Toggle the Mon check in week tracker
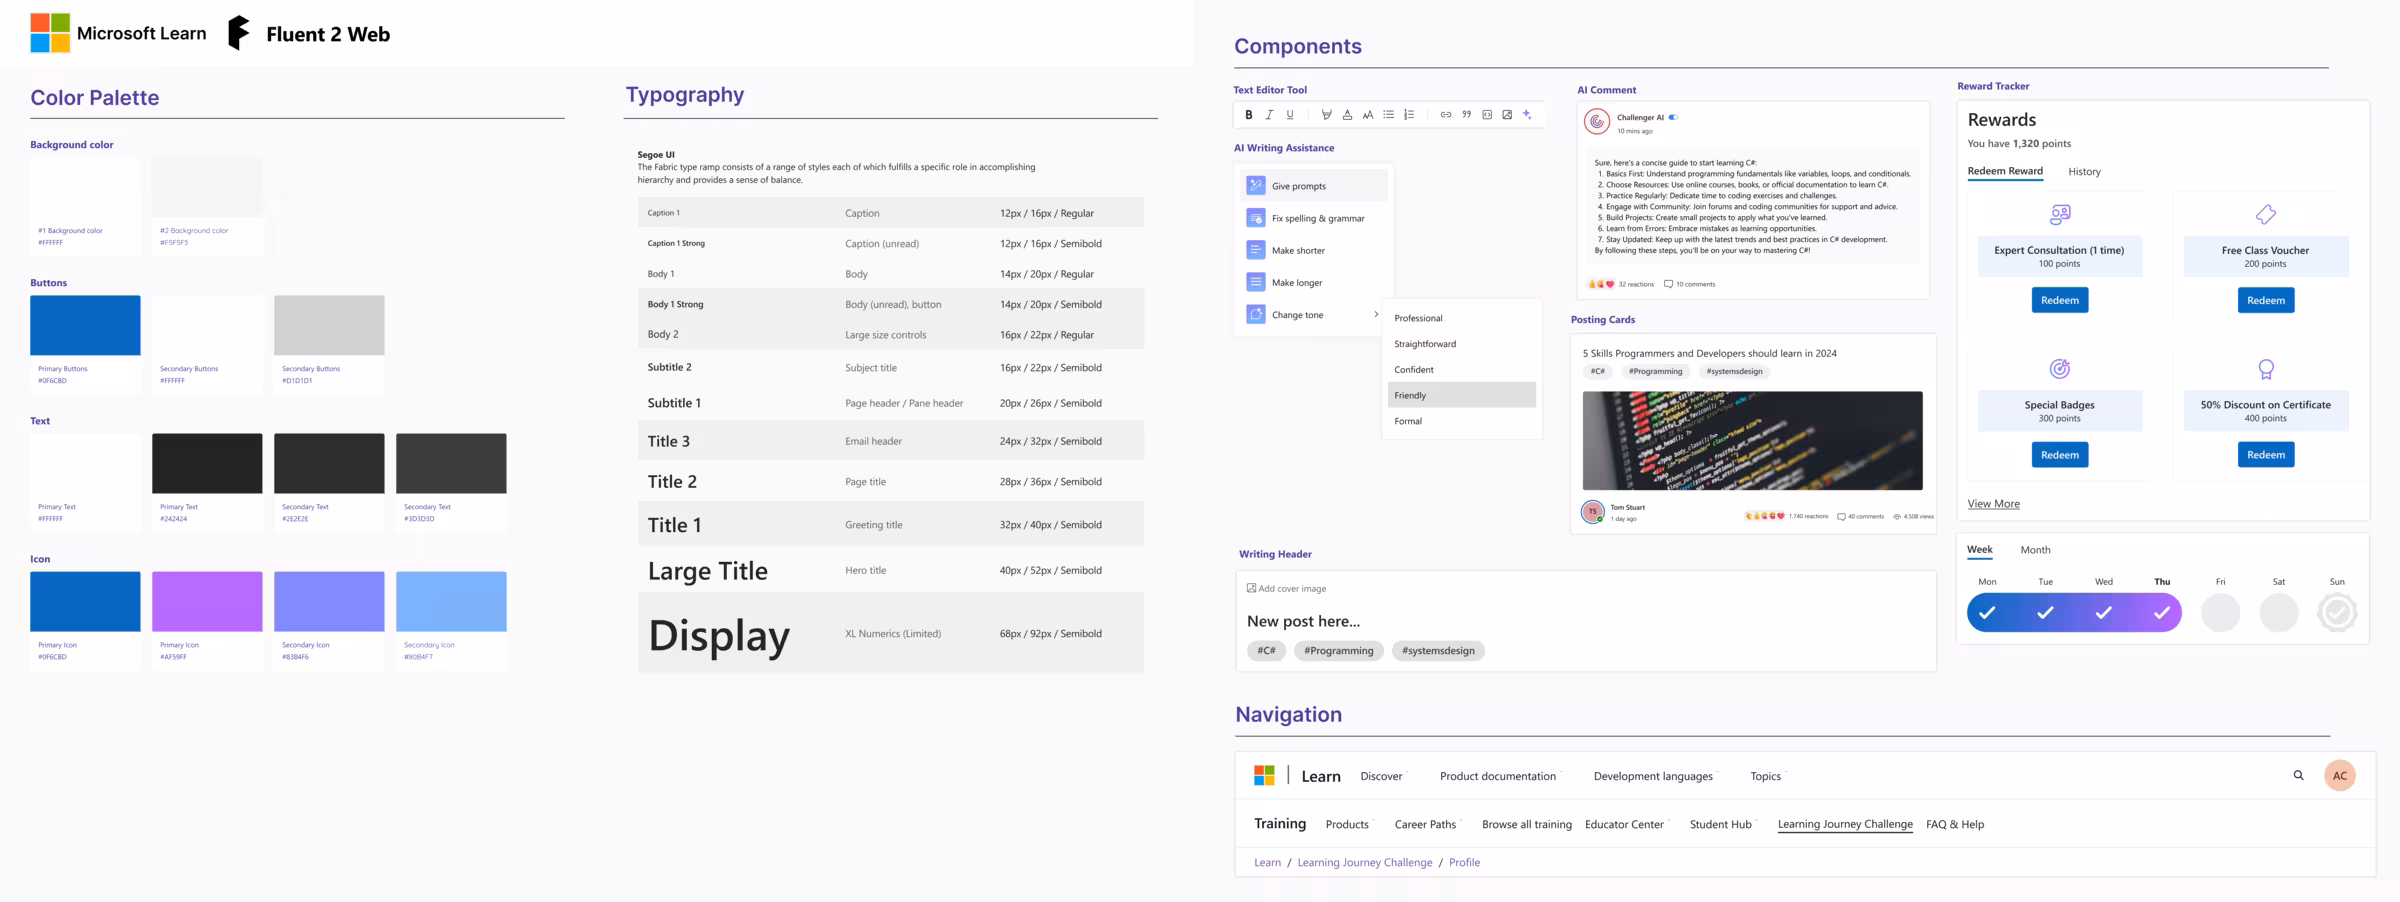This screenshot has width=2400, height=902. 1987,612
